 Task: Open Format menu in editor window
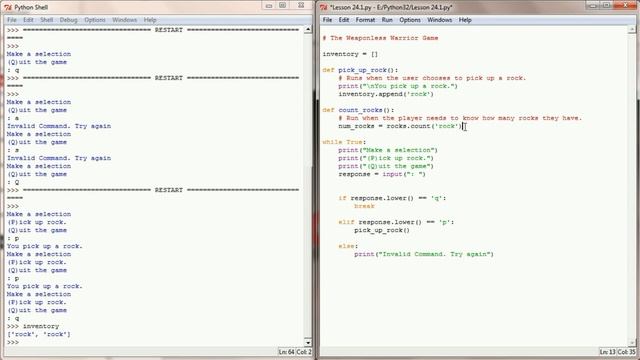[x=365, y=20]
